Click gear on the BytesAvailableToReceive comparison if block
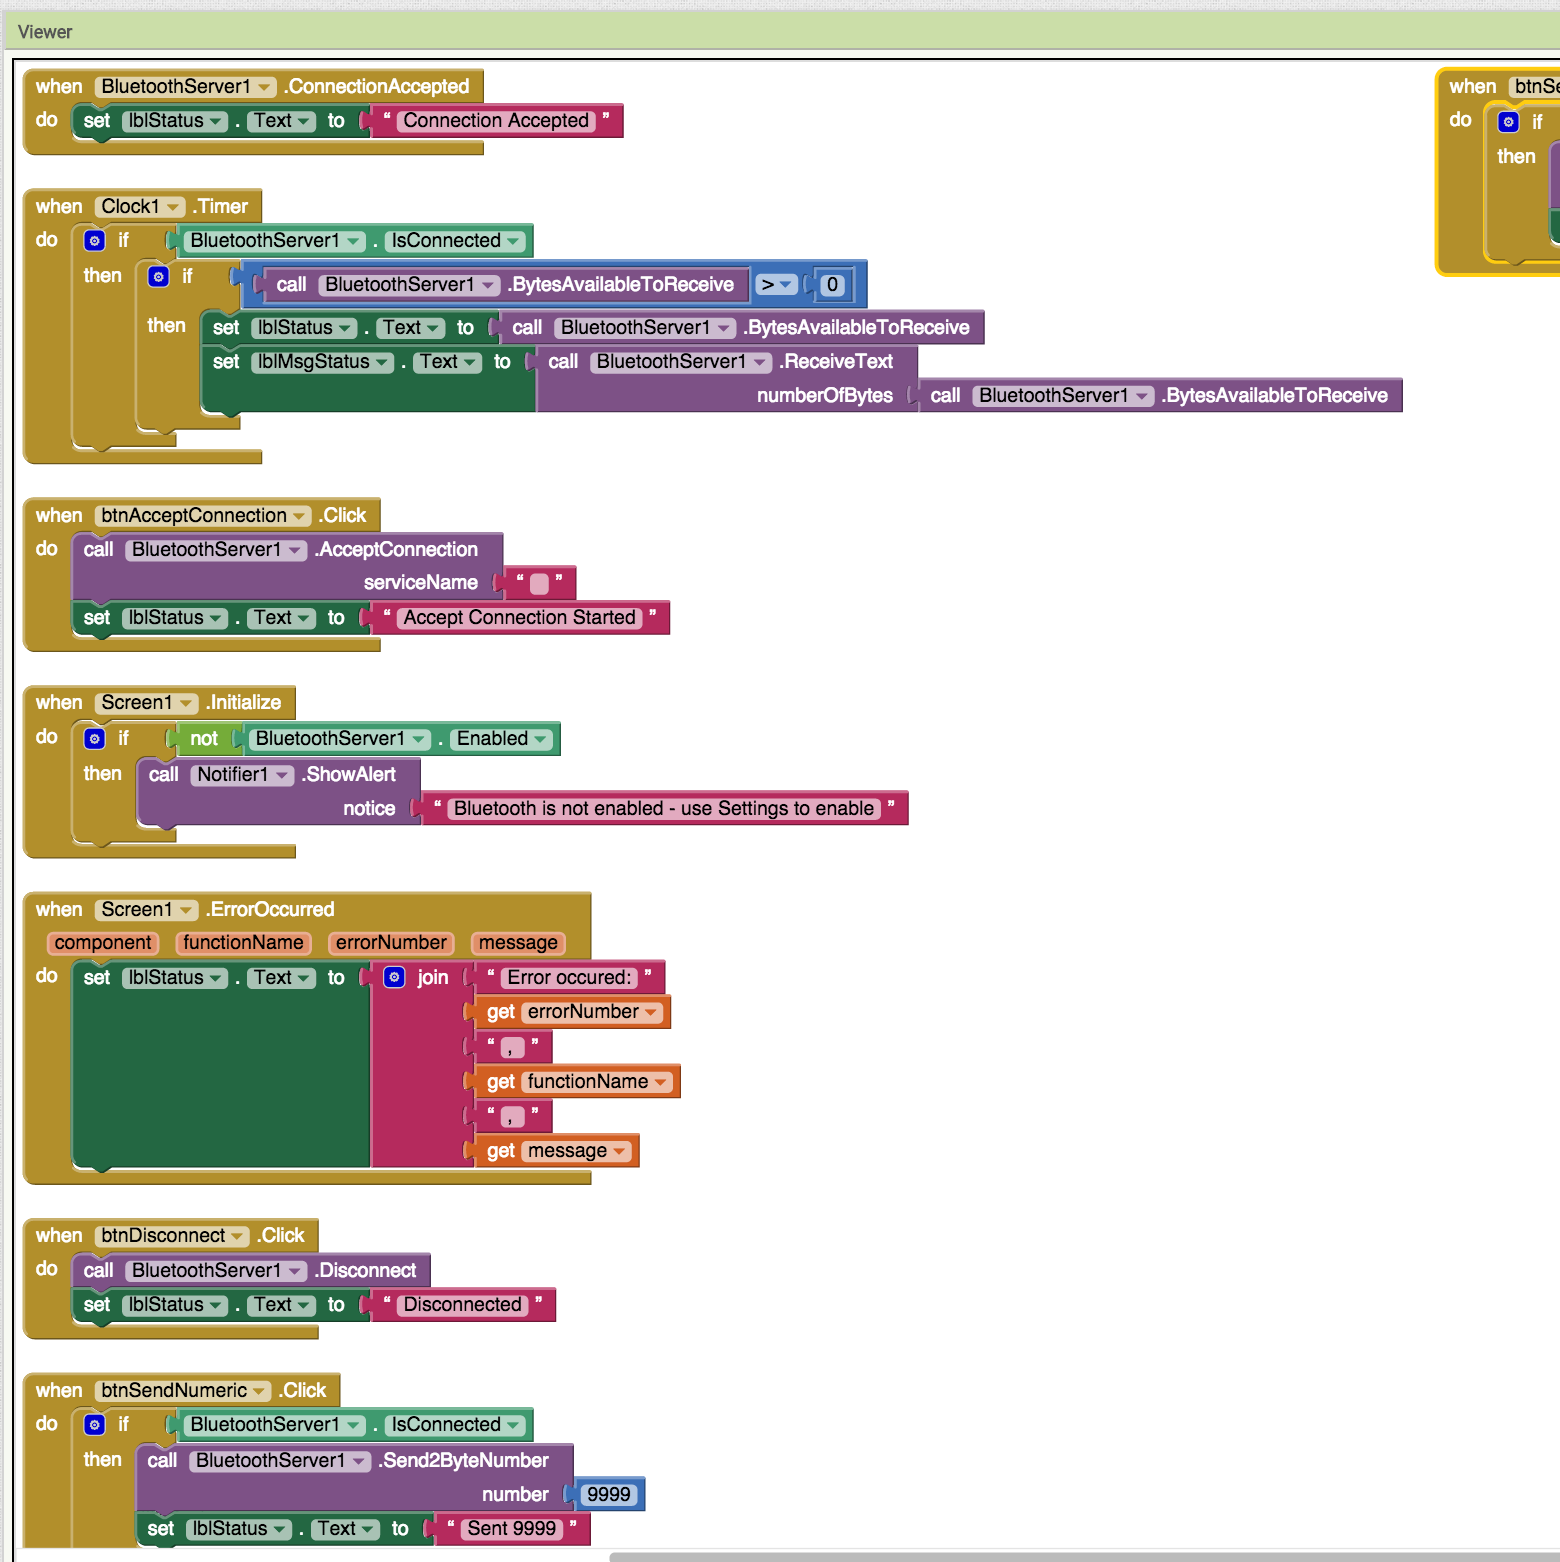The height and width of the screenshot is (1562, 1560). point(159,276)
